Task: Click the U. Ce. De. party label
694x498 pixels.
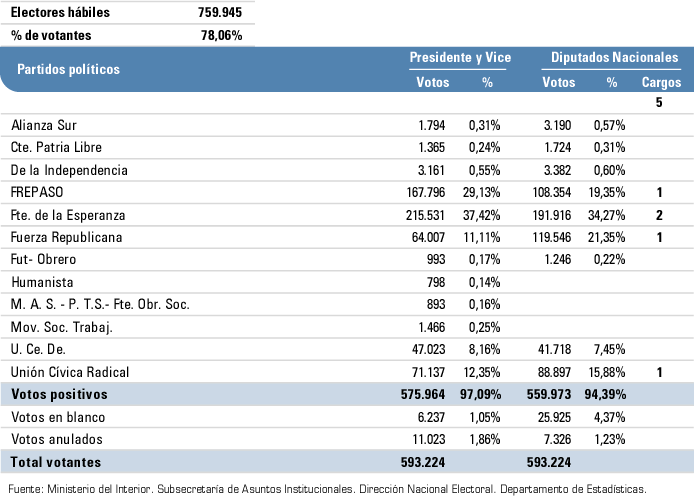Action: point(40,350)
